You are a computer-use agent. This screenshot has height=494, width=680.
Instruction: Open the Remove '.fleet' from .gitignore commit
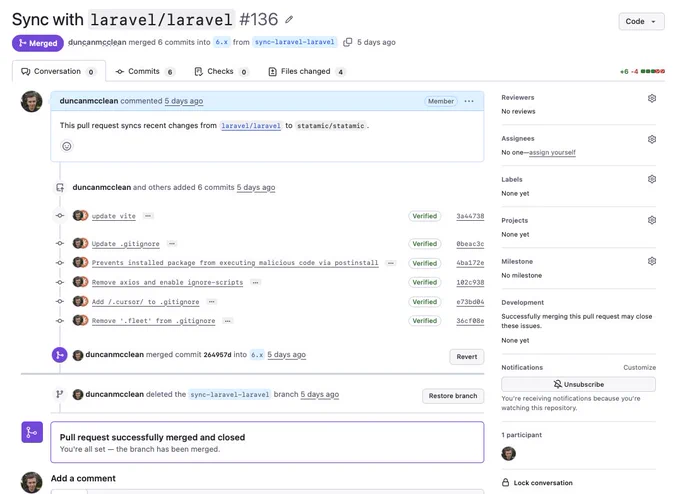point(154,321)
